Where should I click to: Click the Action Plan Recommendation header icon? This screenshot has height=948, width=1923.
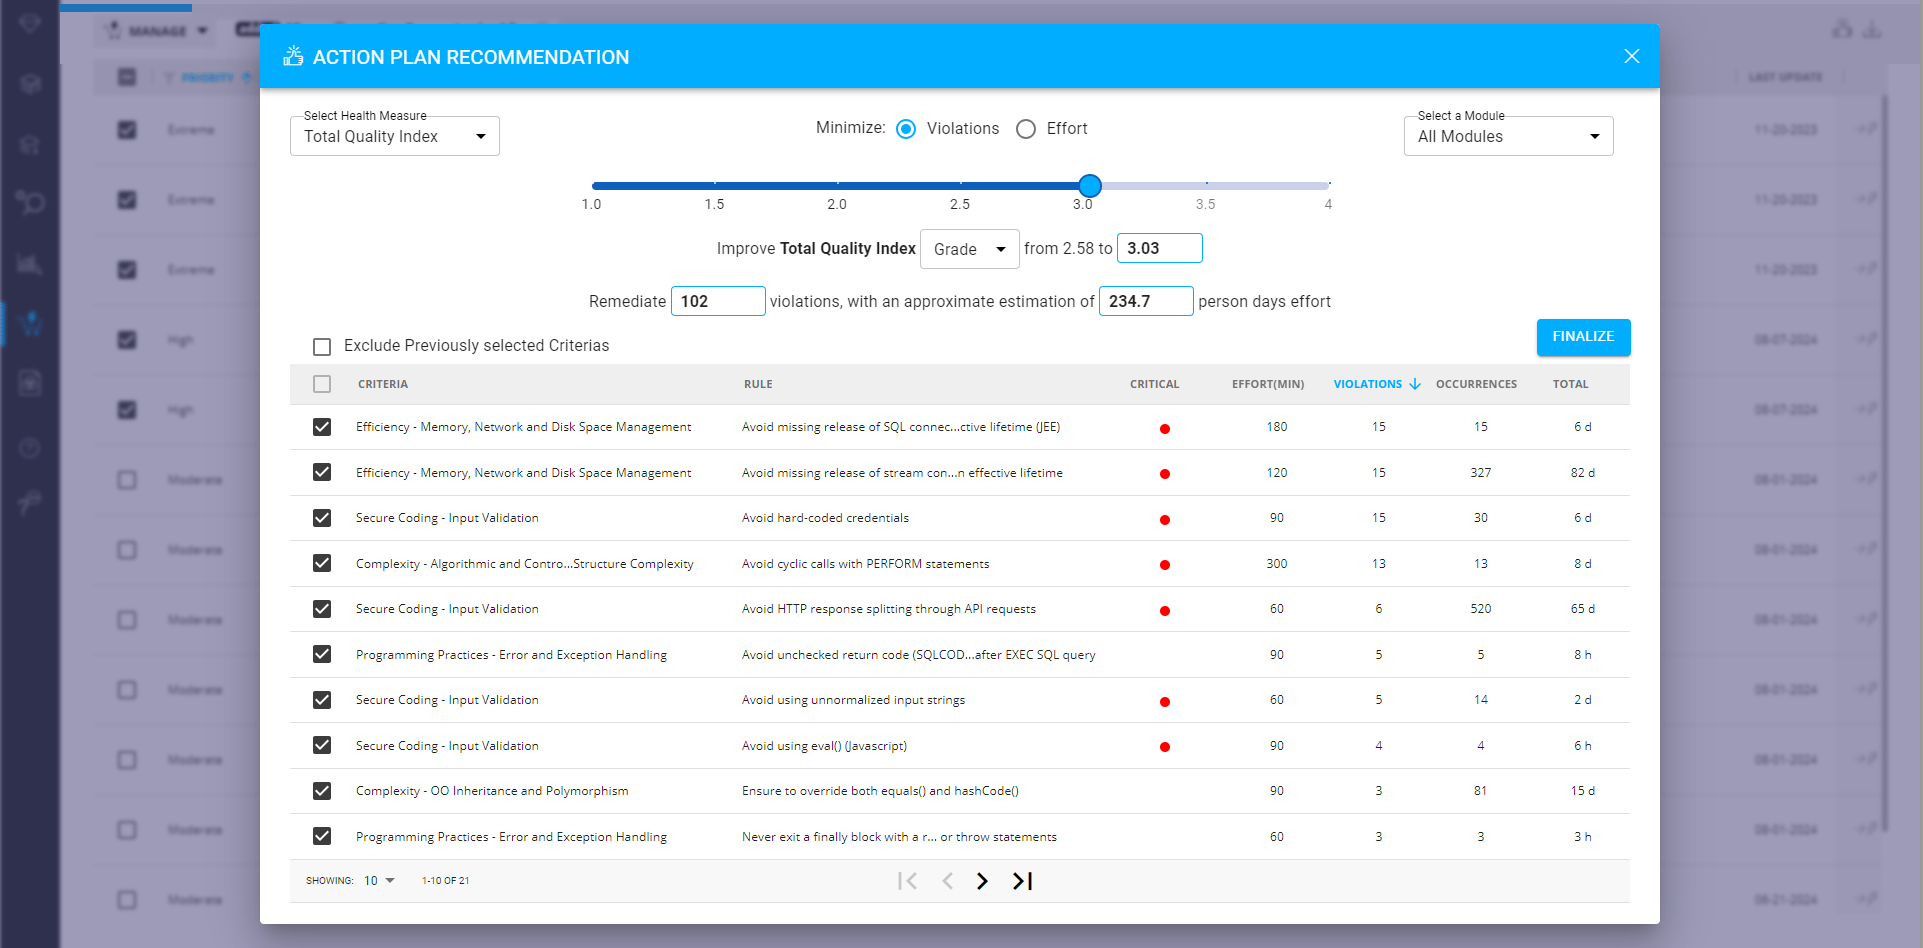point(293,56)
